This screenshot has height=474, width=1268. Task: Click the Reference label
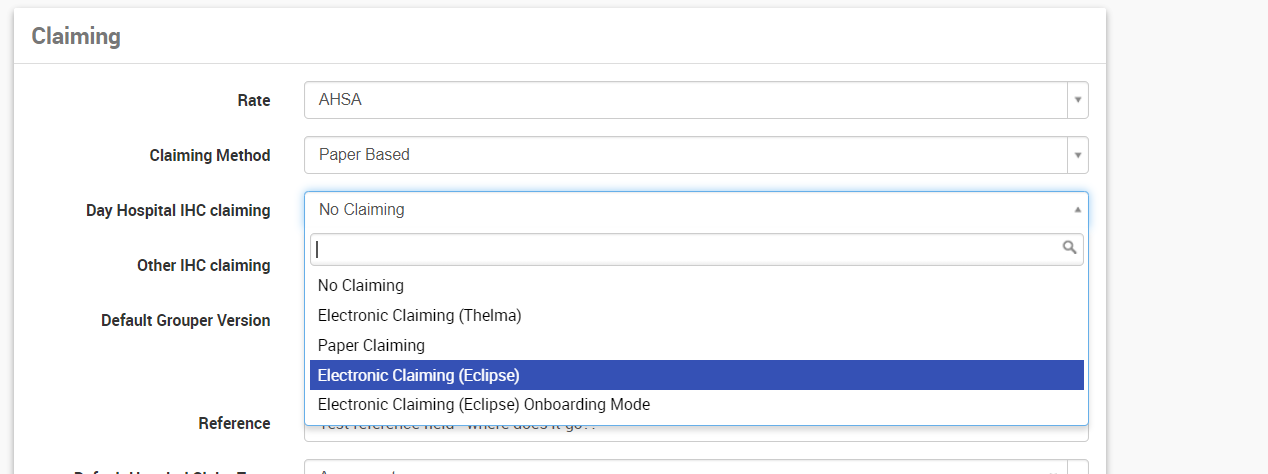[235, 423]
